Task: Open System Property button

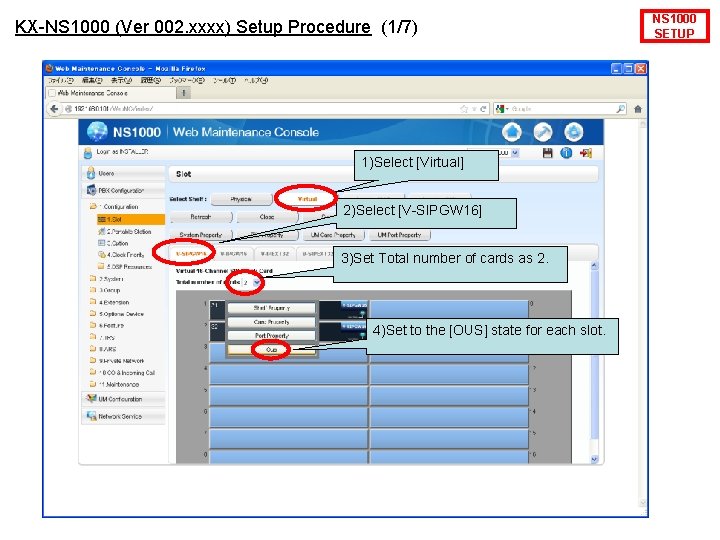Action: [x=201, y=235]
